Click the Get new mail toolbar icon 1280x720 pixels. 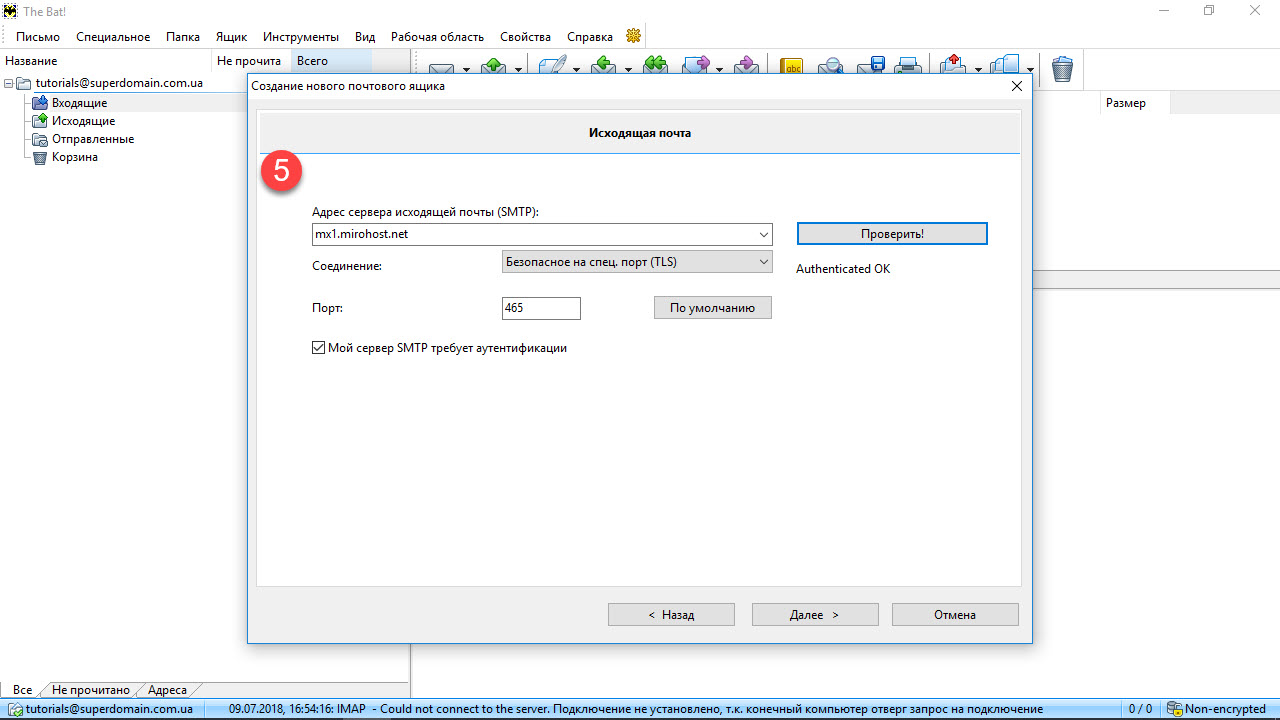(442, 68)
